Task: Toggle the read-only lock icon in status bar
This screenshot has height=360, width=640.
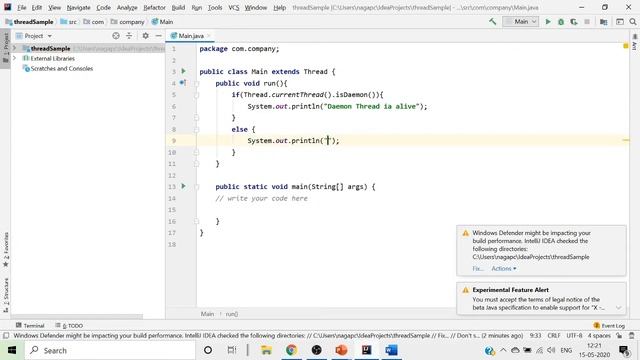Action: click(619, 336)
